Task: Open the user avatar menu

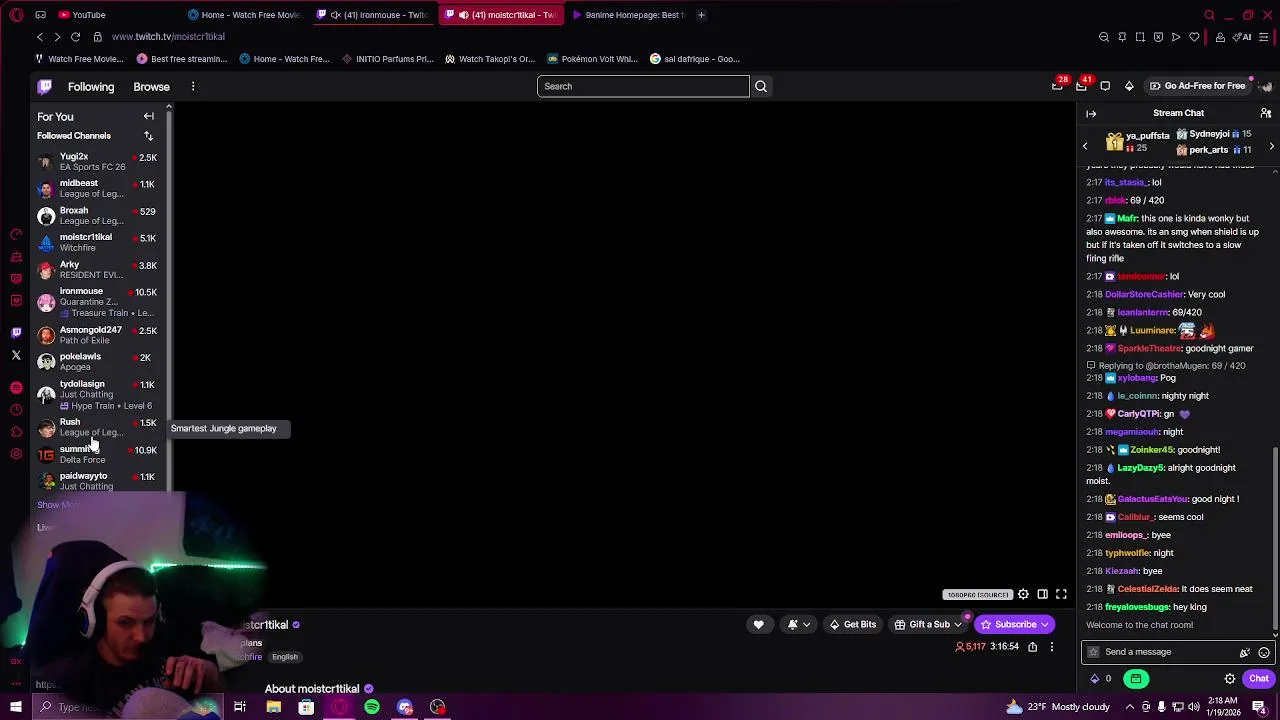Action: click(x=1265, y=86)
